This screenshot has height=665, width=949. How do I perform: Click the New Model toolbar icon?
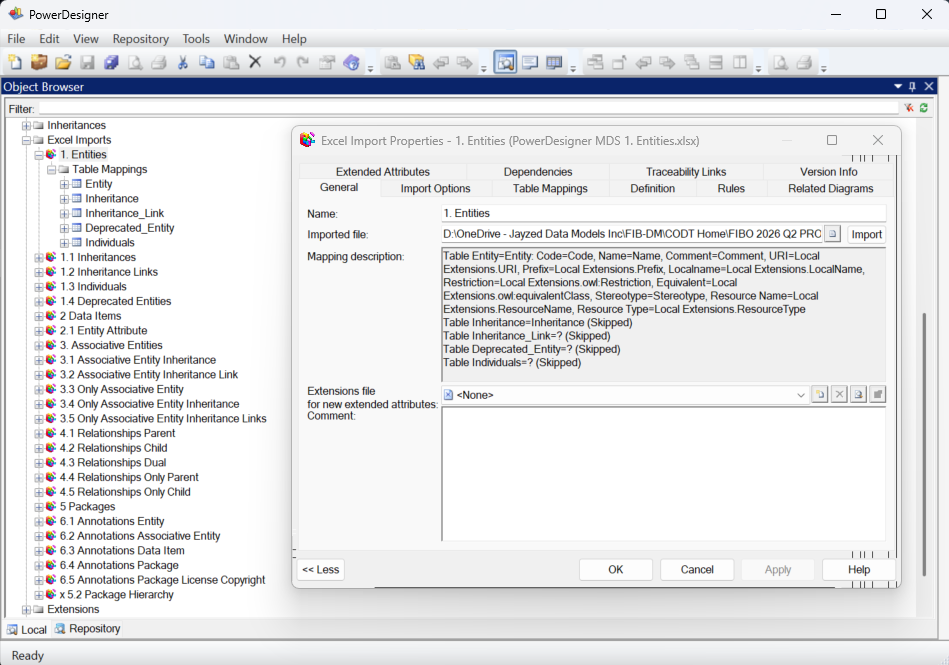click(x=15, y=62)
